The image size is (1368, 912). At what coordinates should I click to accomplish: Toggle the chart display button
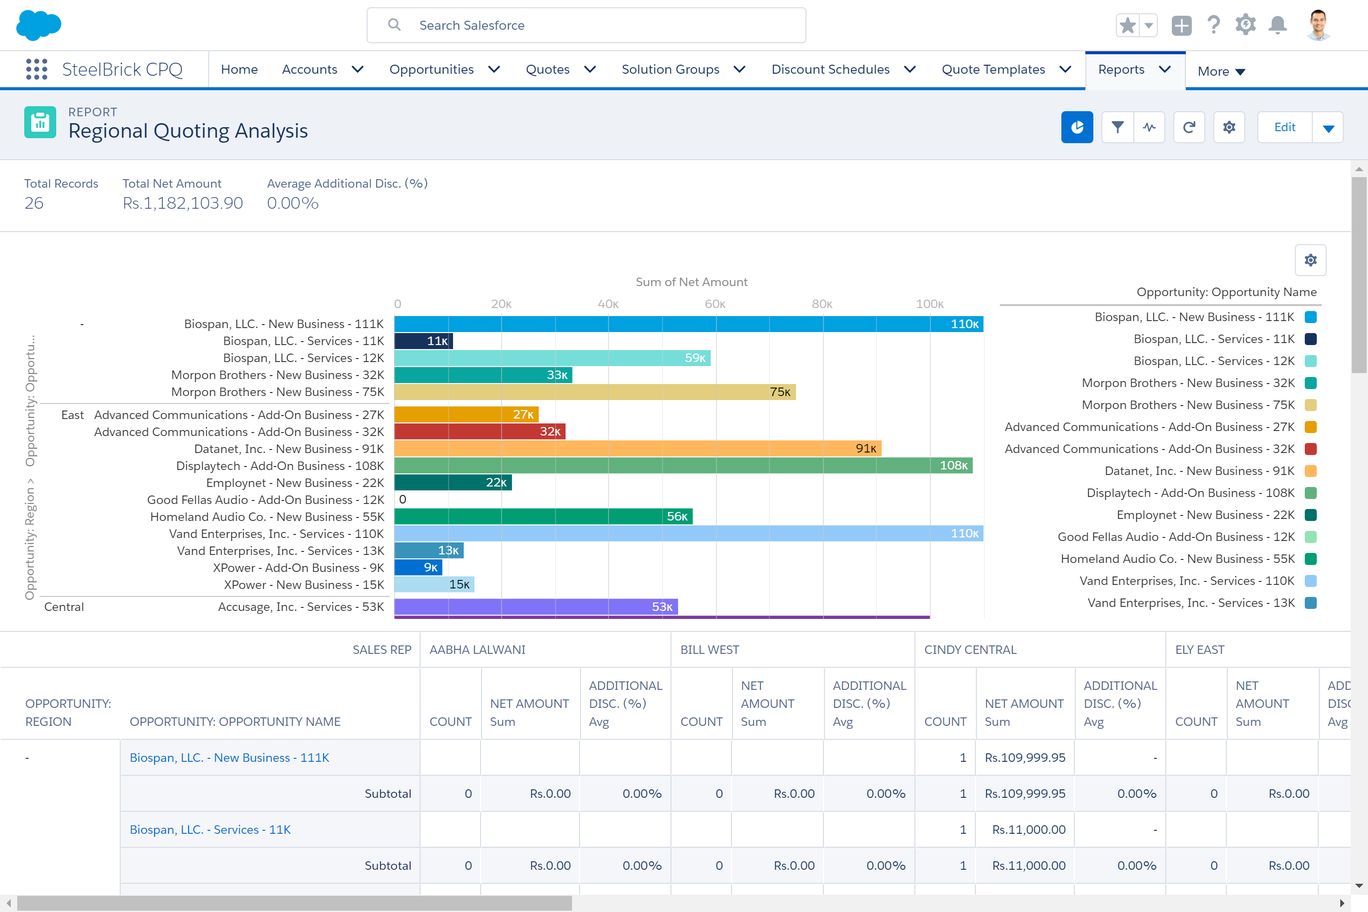[x=1077, y=127]
